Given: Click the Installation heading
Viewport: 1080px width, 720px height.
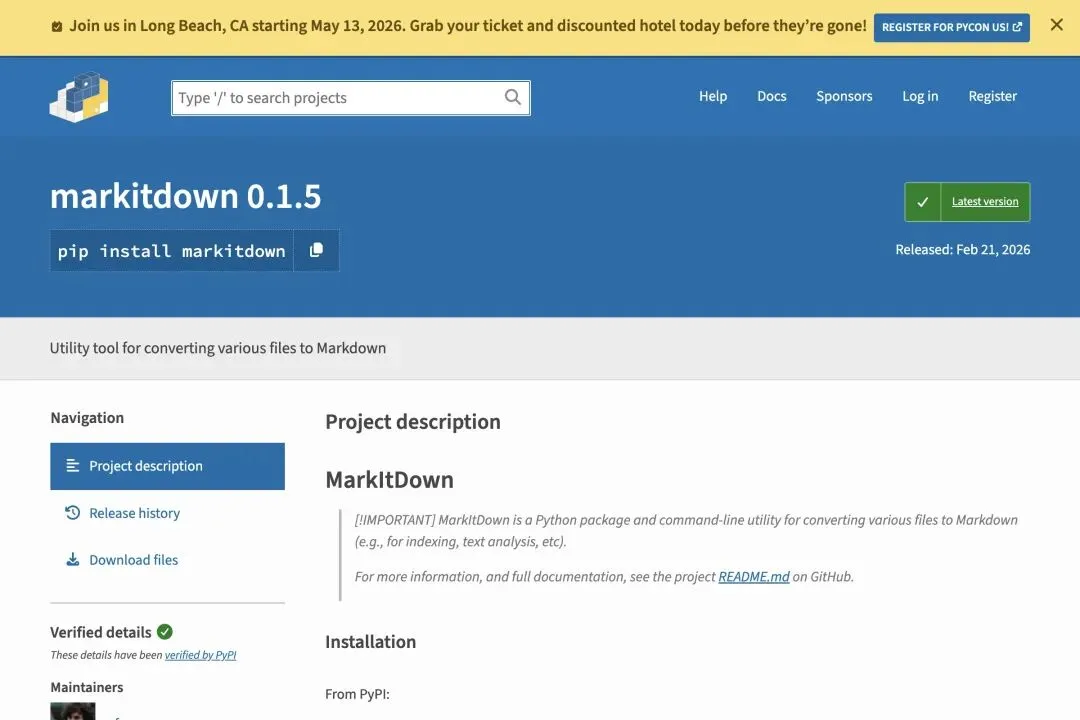Looking at the screenshot, I should click(x=371, y=641).
